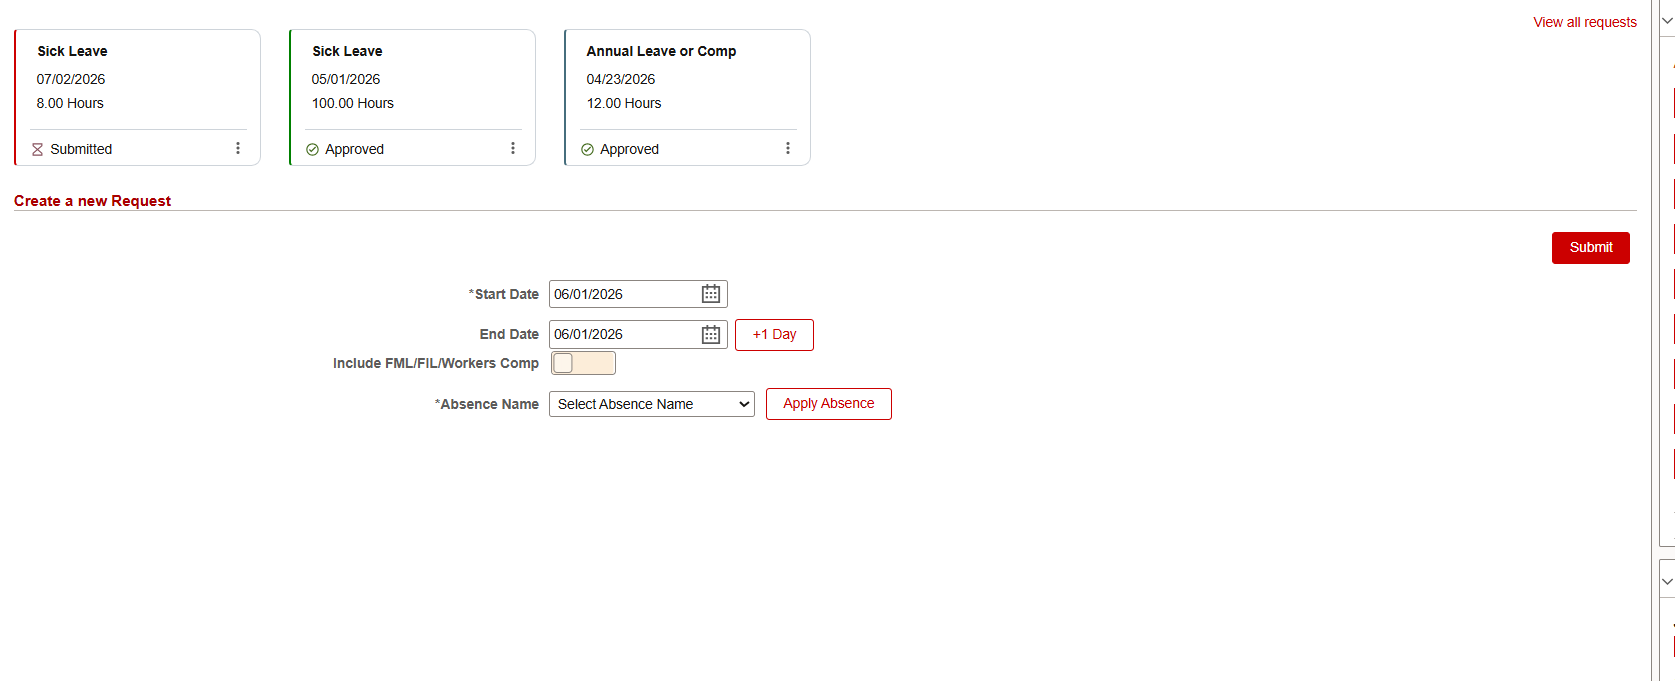Click the 8.00 Hours value
Viewport: 1675px width, 681px height.
coord(70,103)
